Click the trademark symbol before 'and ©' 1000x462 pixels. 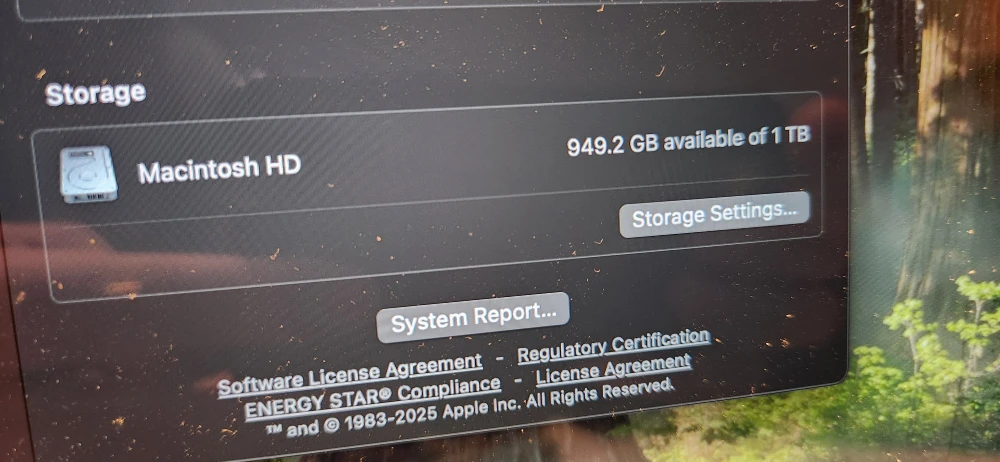tap(274, 430)
